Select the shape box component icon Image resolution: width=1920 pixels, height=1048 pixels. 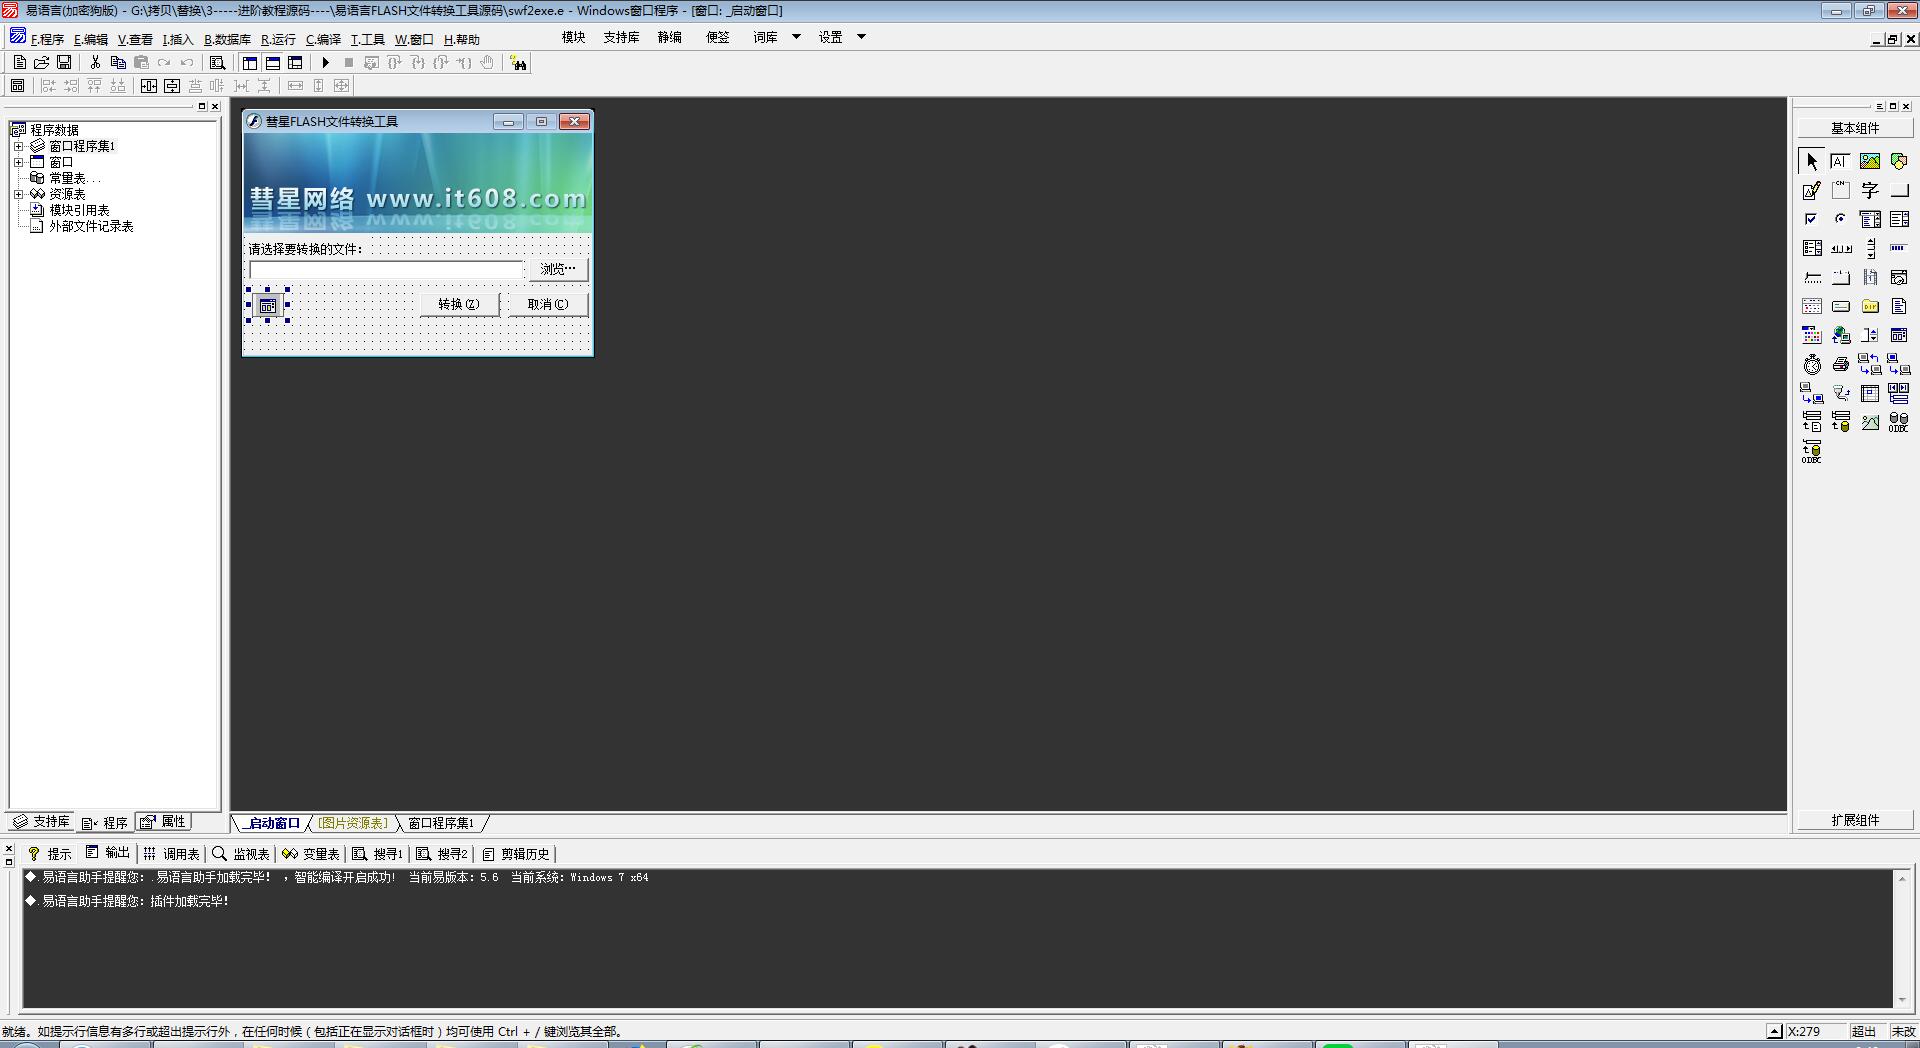(x=1899, y=161)
